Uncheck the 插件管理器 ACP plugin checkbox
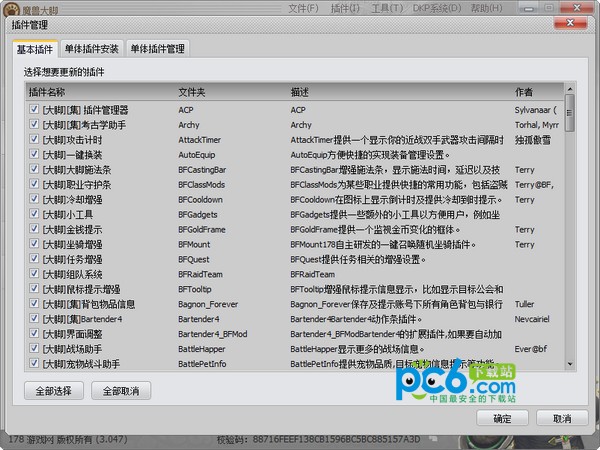Viewport: 600px width, 450px height. coord(34,109)
